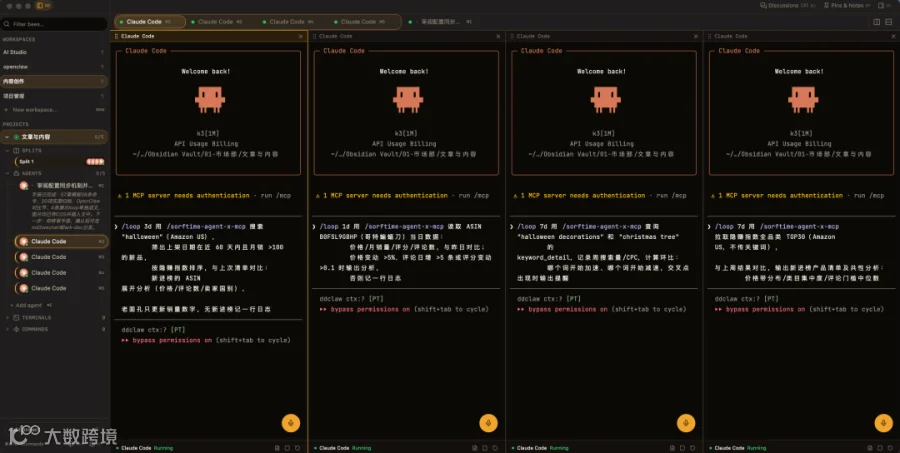The width and height of the screenshot is (900, 453).
Task: Select highlighted Claude Code agent in sidebar
Action: 61,241
